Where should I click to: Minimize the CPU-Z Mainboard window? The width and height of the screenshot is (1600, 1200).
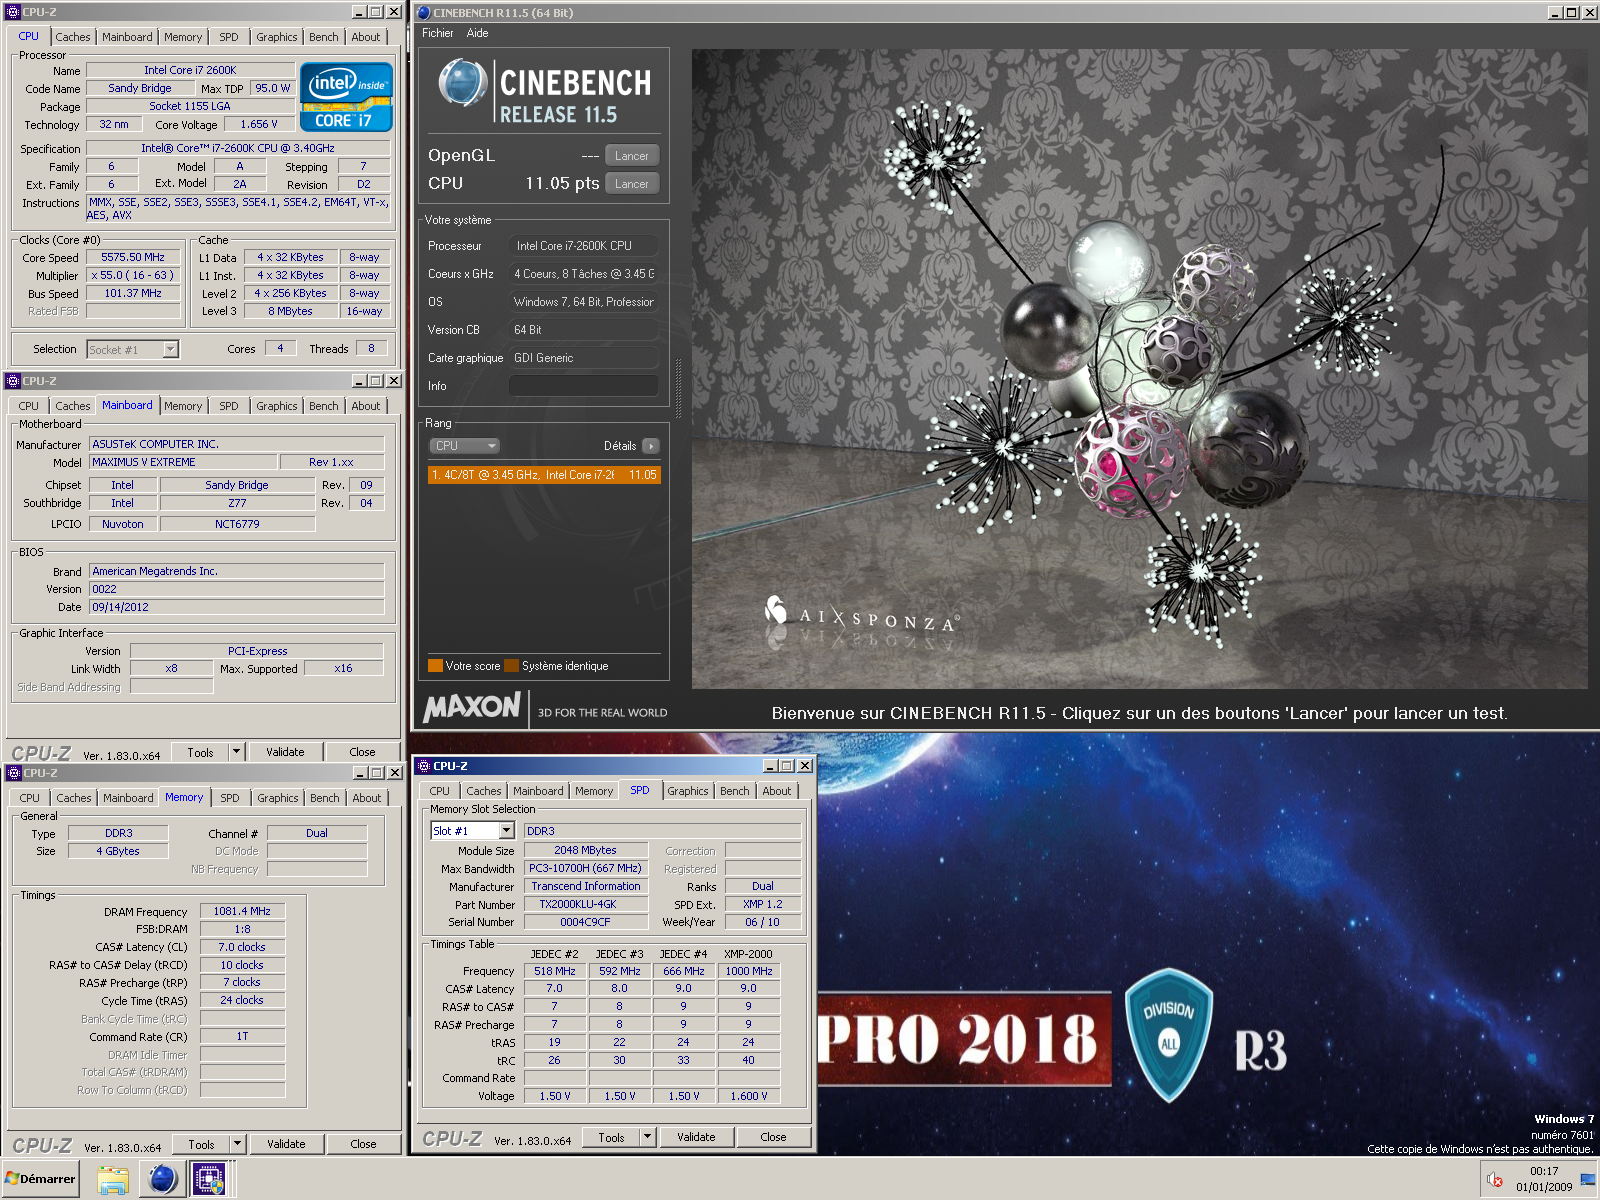pos(360,381)
